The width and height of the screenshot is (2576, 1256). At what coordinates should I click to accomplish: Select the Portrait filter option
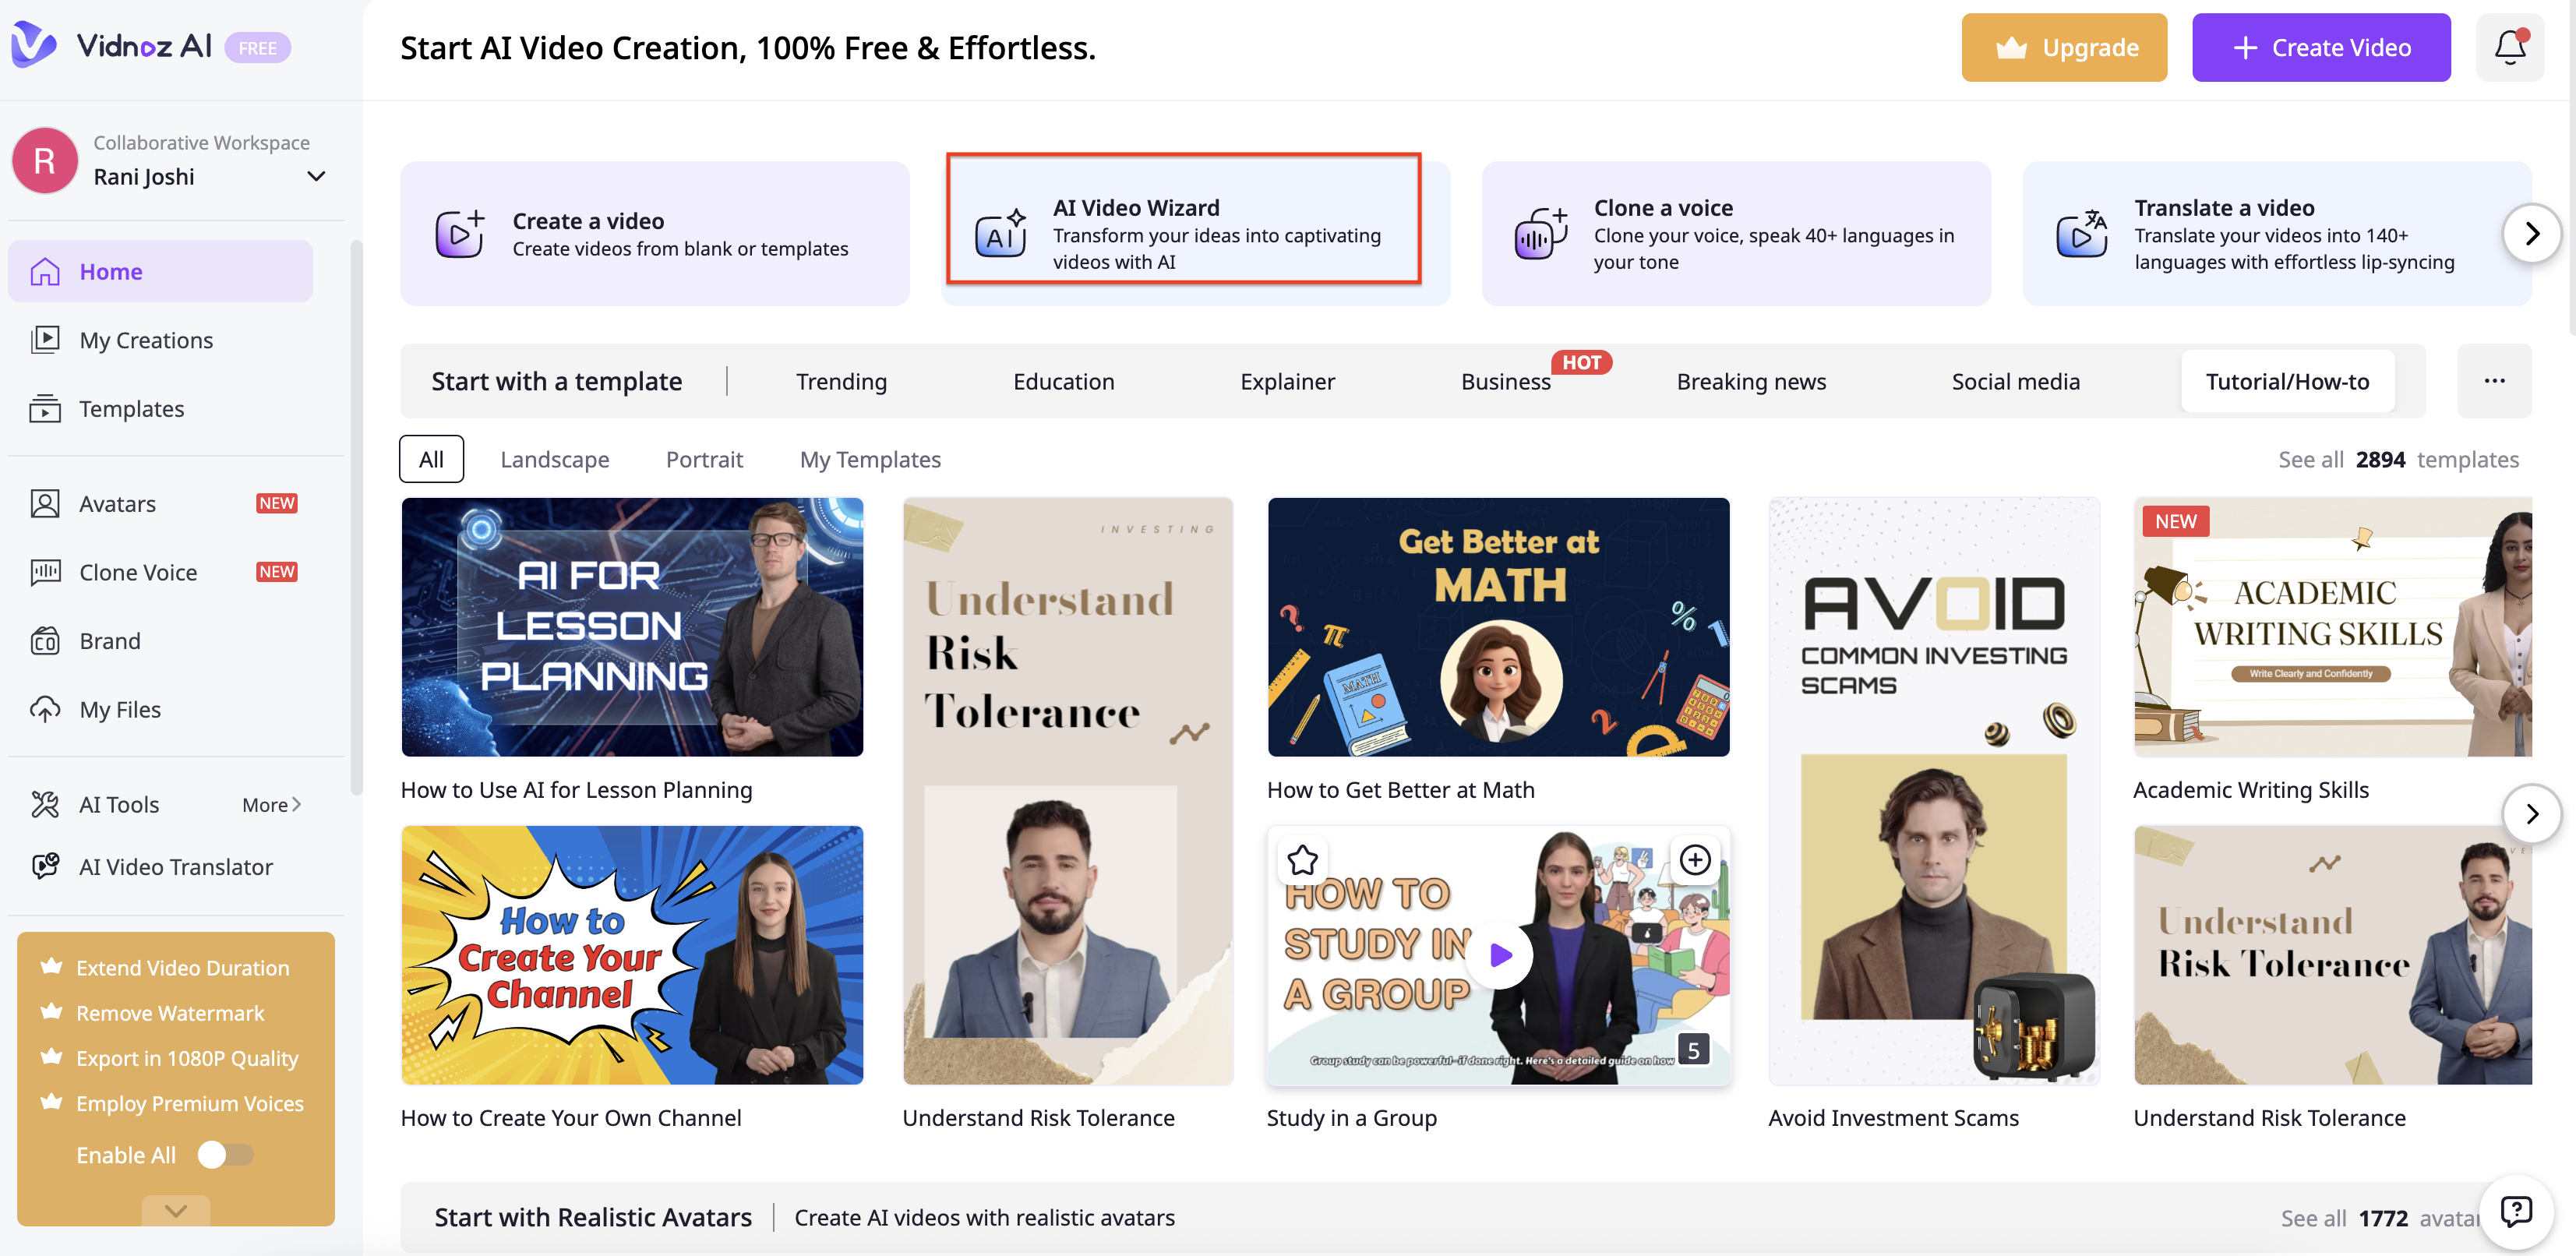pyautogui.click(x=704, y=459)
